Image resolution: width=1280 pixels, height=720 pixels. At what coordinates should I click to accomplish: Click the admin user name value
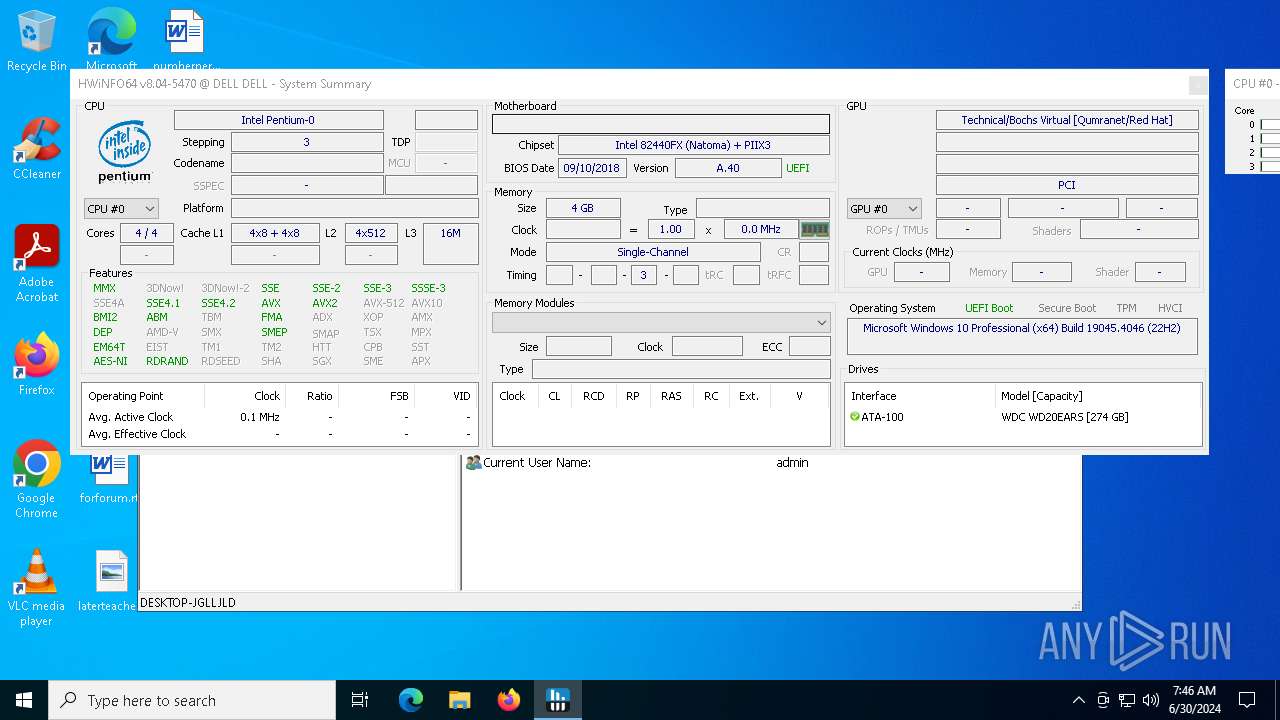pos(792,463)
